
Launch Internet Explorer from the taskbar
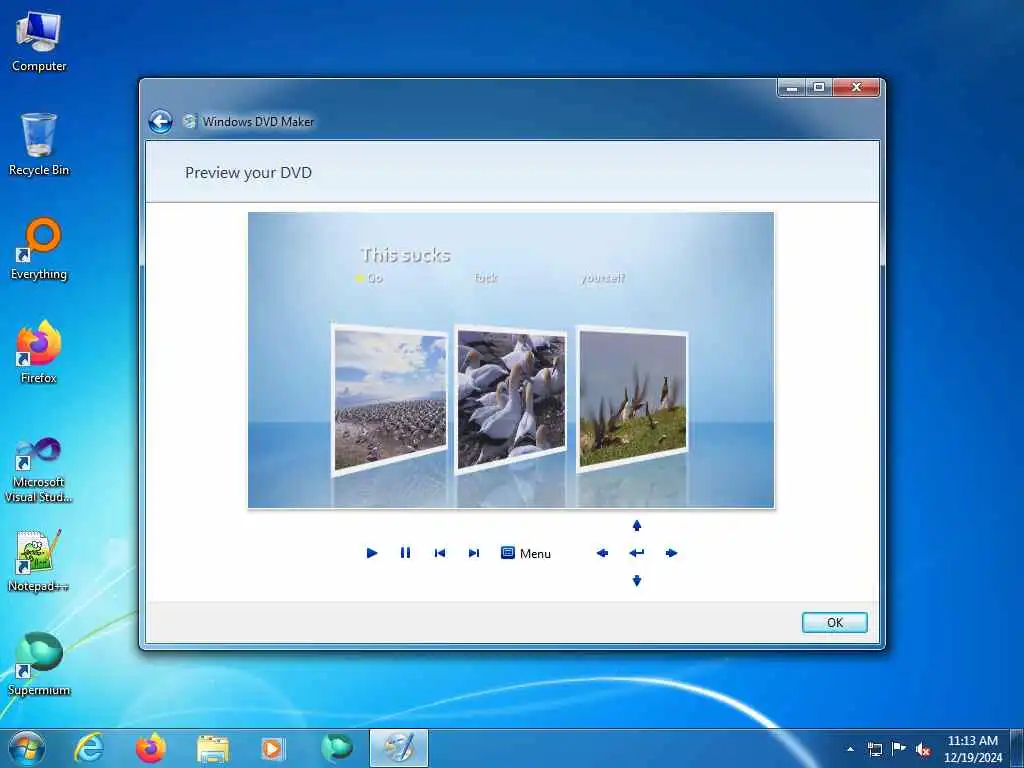pyautogui.click(x=88, y=748)
